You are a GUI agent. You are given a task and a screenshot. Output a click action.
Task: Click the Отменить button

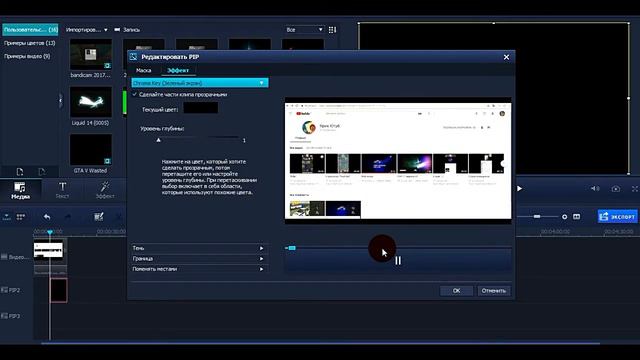(494, 291)
